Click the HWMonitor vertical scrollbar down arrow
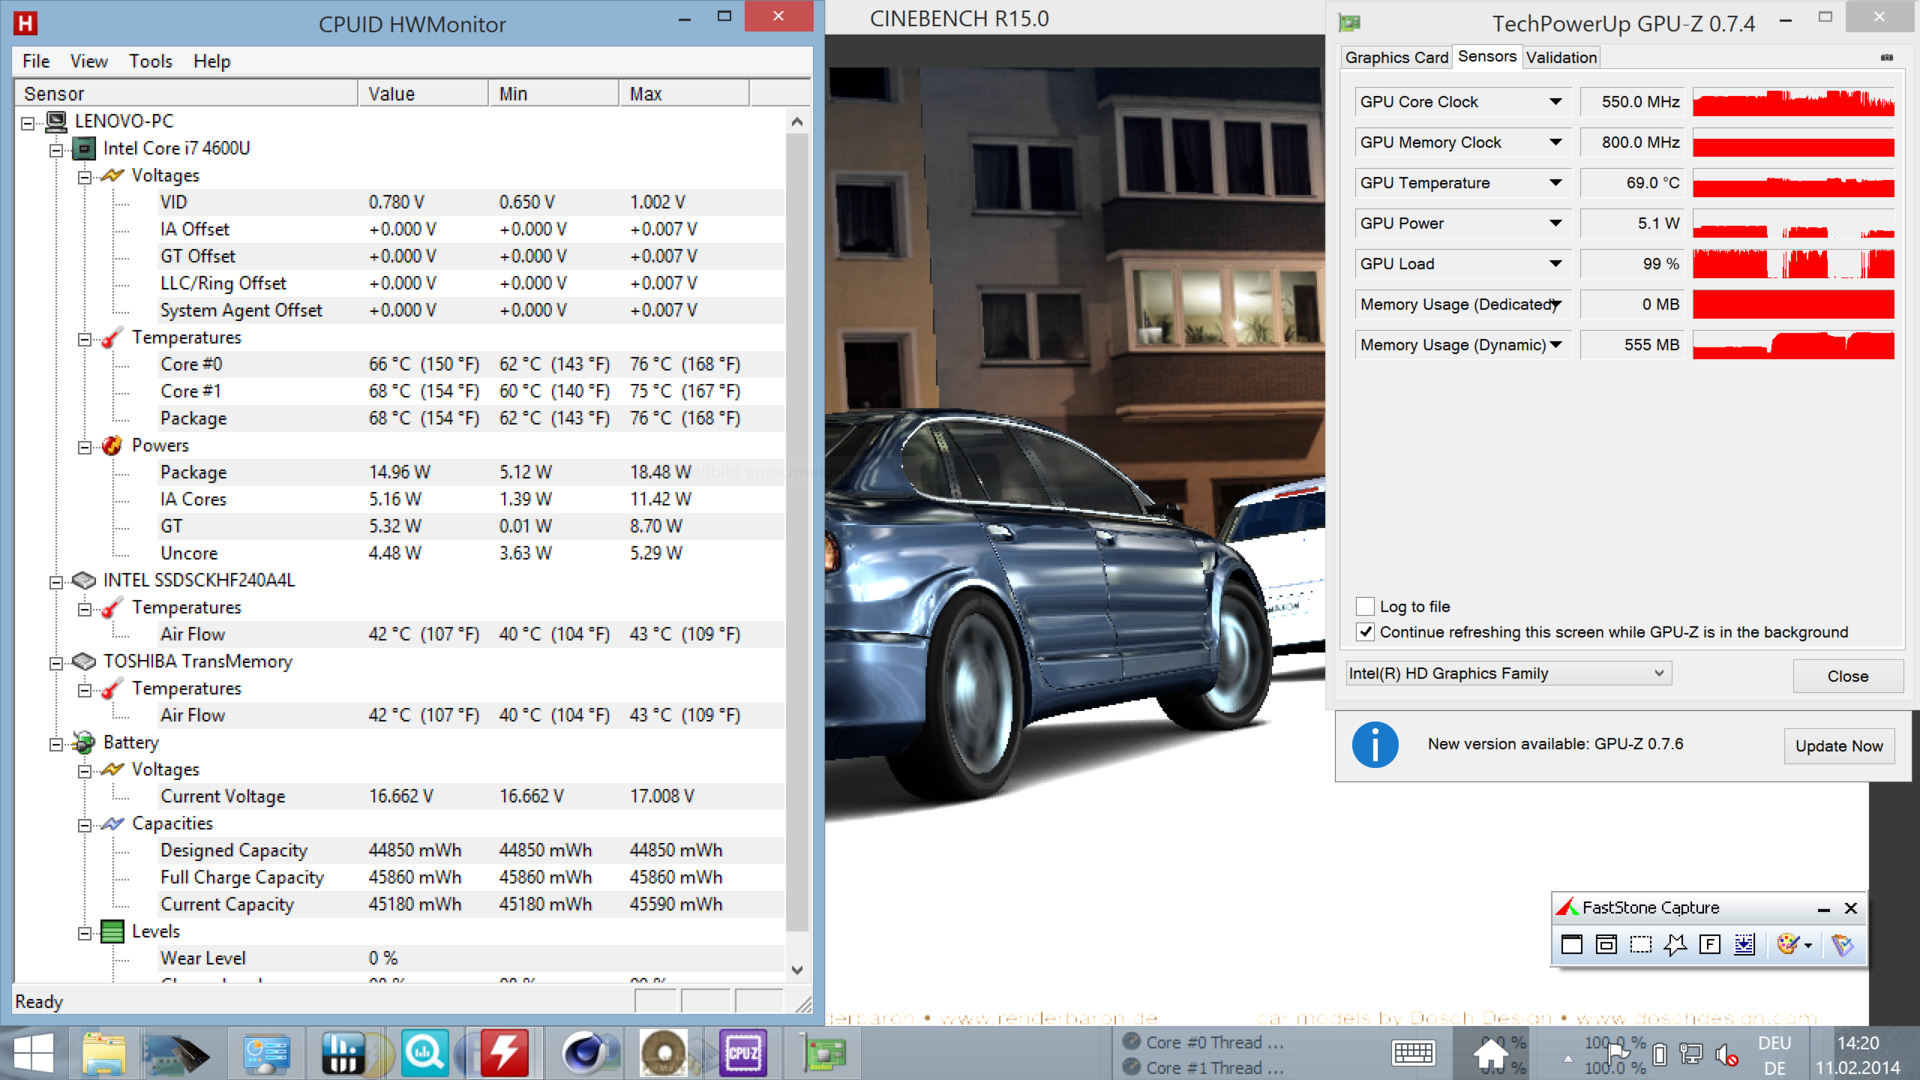The image size is (1920, 1080). pos(797,970)
